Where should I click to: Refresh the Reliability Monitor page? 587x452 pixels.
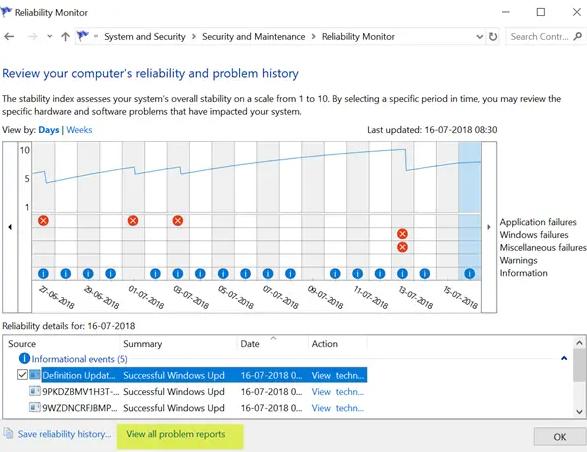pos(493,37)
